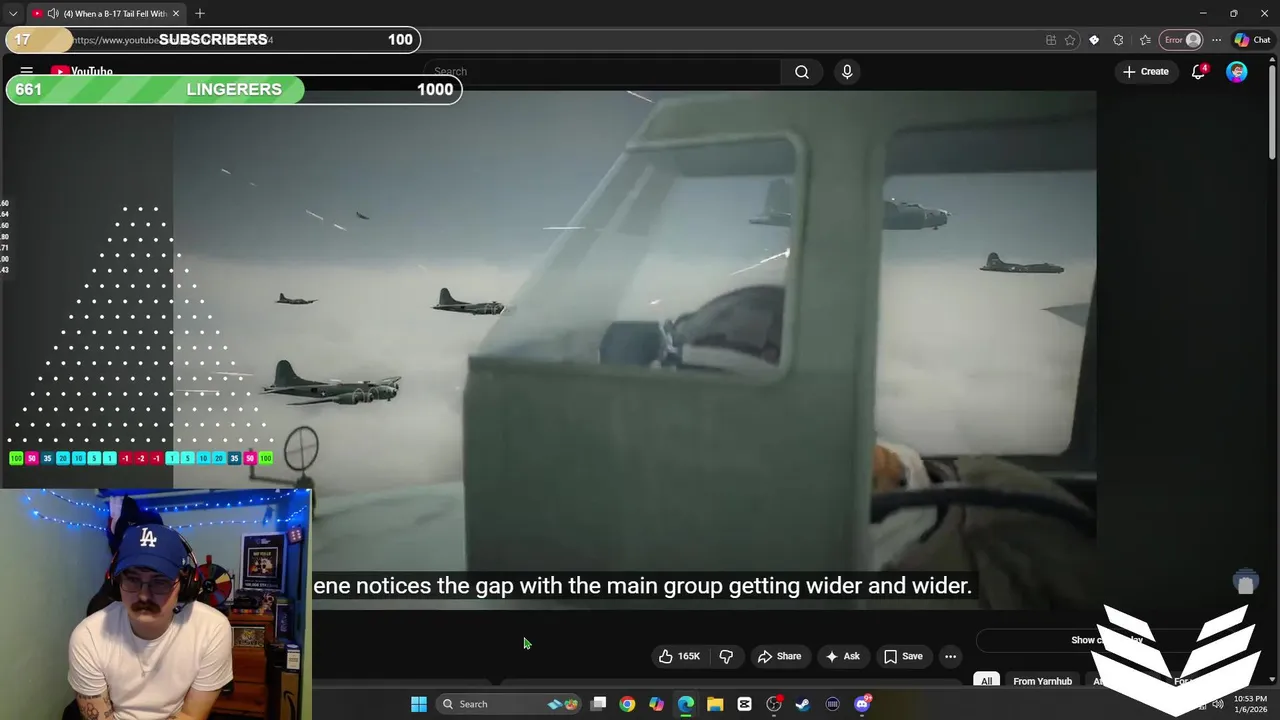Click the YouTube search magnifier button
The width and height of the screenshot is (1280, 720).
[802, 72]
